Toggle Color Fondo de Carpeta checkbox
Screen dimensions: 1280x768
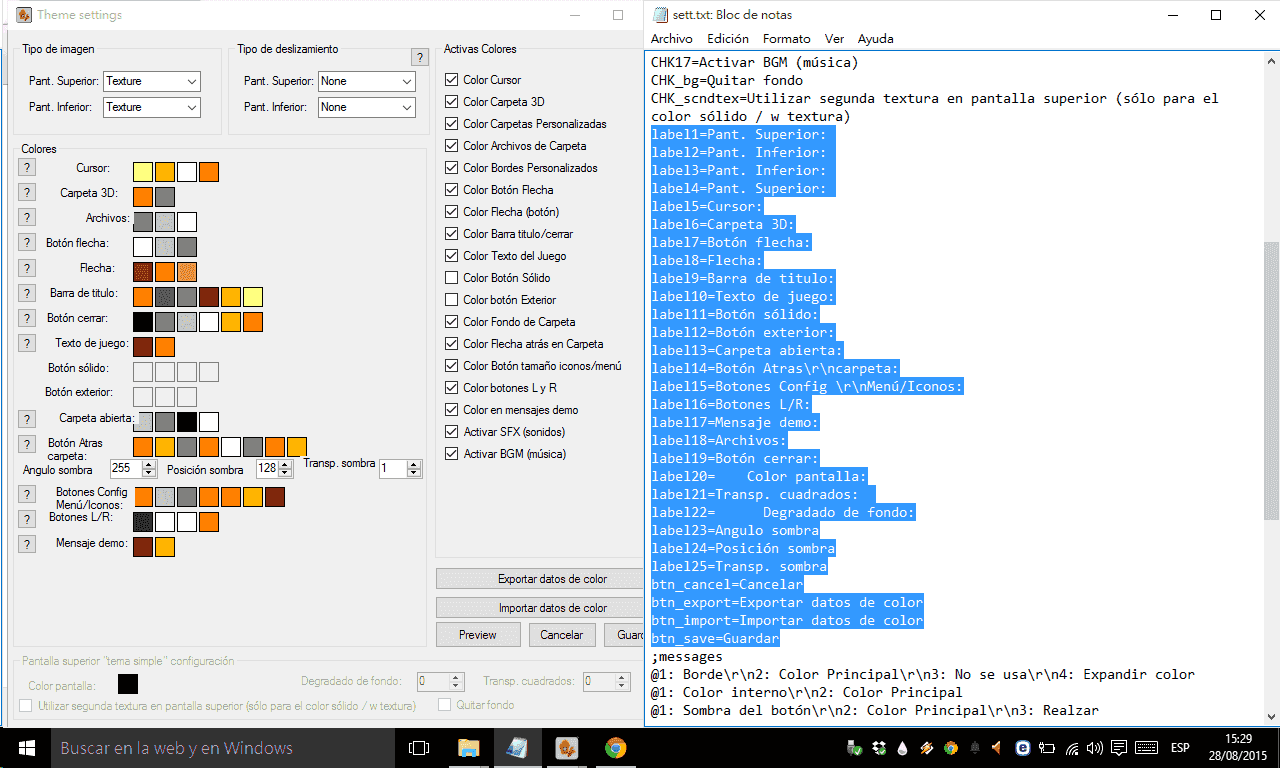point(452,322)
